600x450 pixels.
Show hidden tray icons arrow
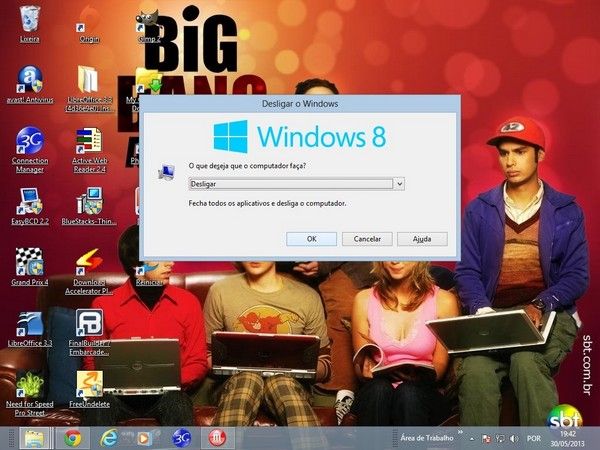tap(472, 439)
